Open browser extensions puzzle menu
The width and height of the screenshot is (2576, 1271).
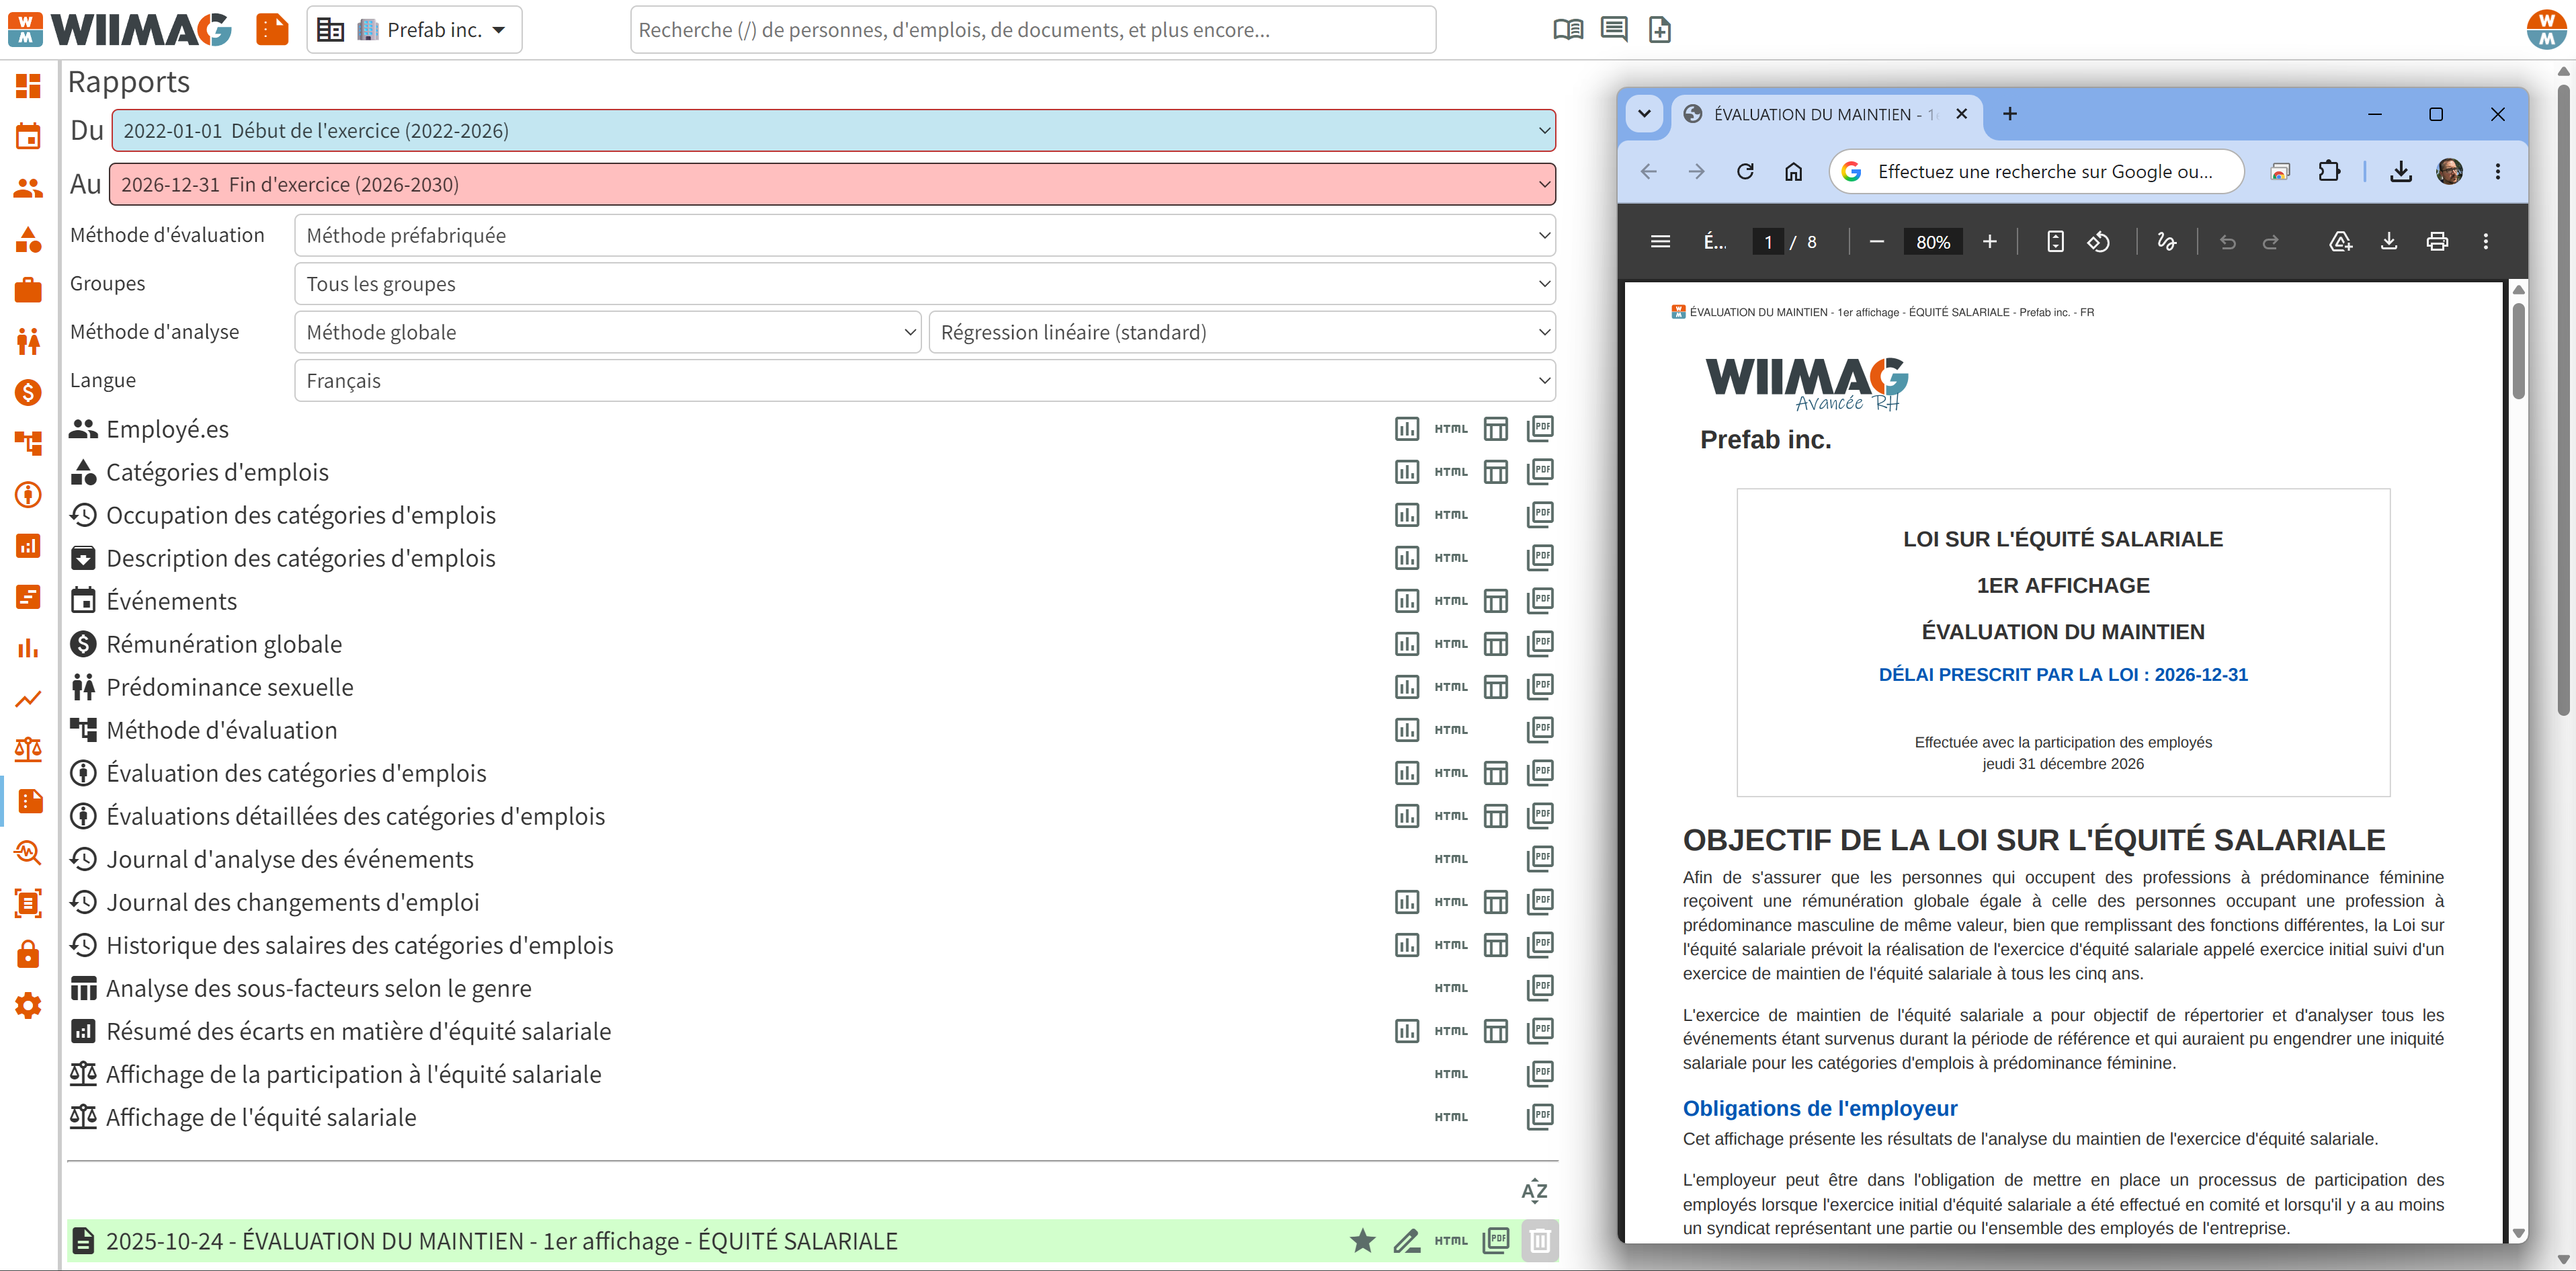click(x=2329, y=172)
